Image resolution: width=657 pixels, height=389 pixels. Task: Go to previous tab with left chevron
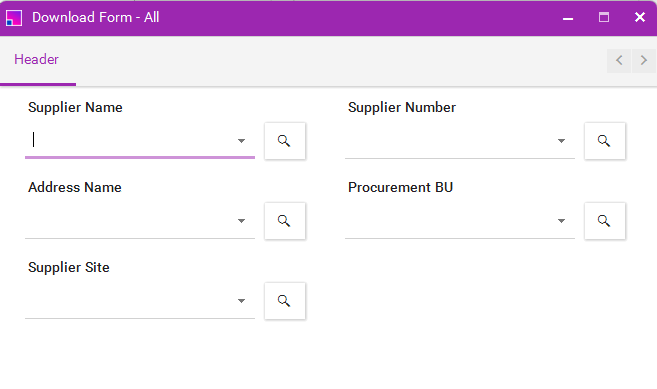pos(619,60)
